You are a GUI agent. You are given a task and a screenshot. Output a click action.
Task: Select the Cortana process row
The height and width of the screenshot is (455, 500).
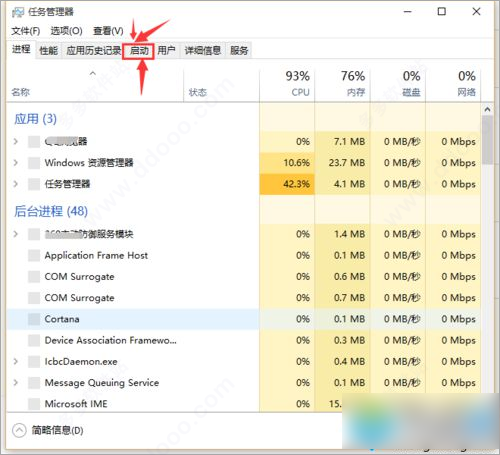[x=243, y=319]
